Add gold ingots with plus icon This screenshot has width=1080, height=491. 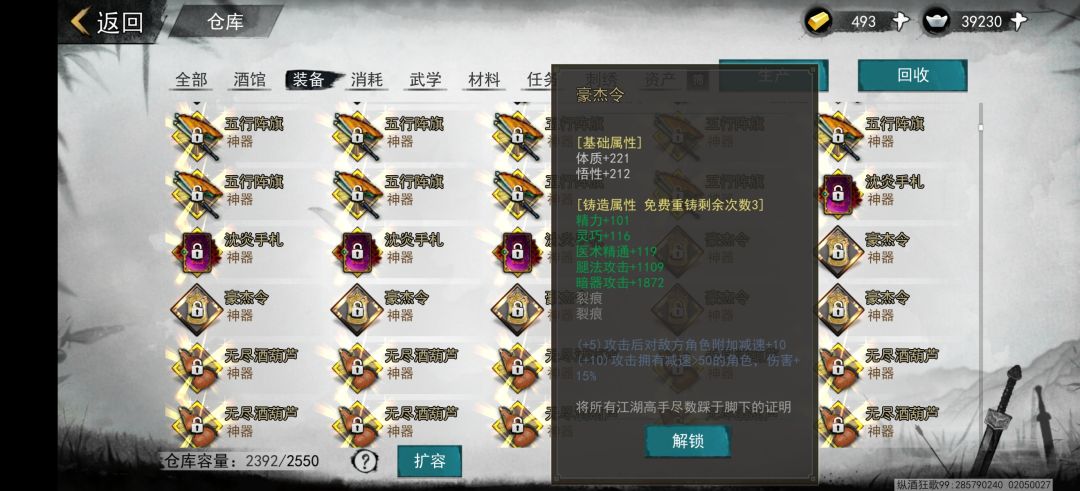900,21
